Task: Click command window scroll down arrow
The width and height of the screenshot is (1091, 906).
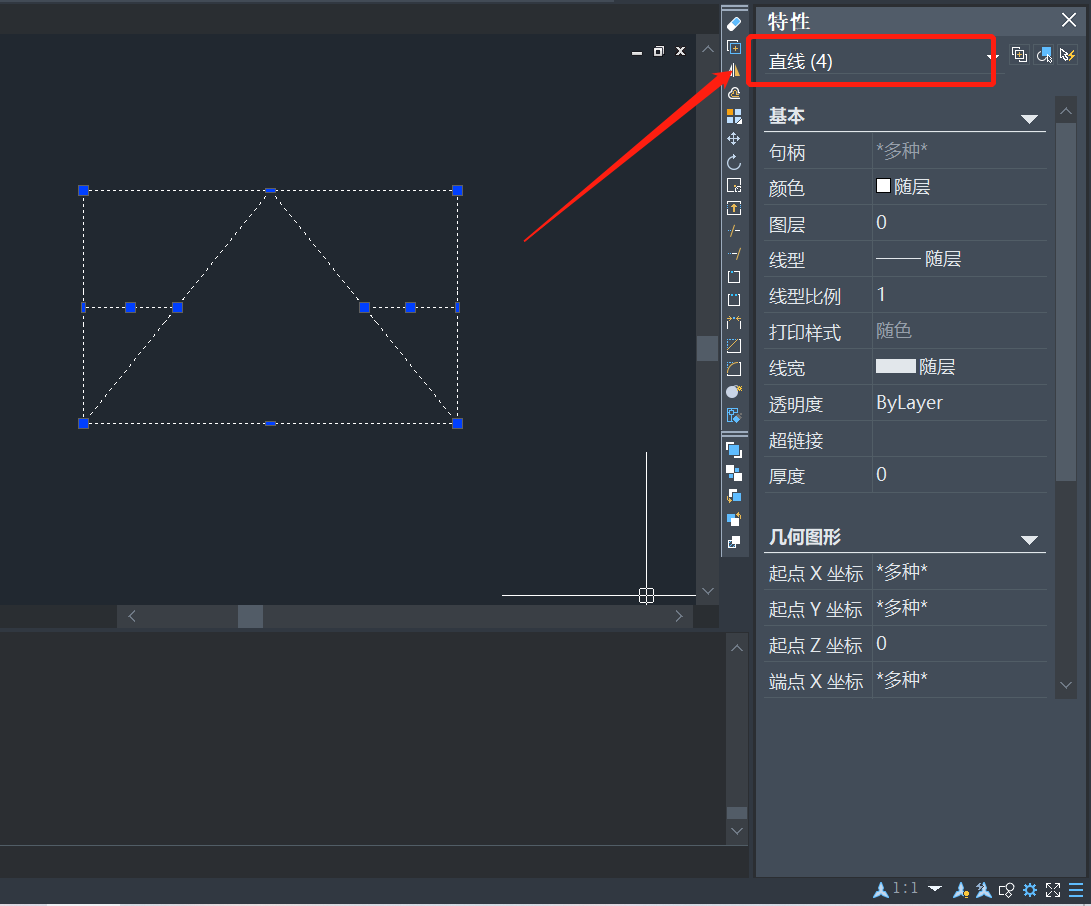Action: click(737, 831)
